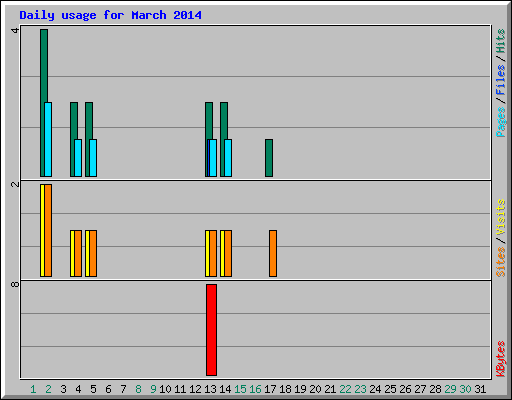
Task: Click the day 26 axis label
Action: point(405,389)
